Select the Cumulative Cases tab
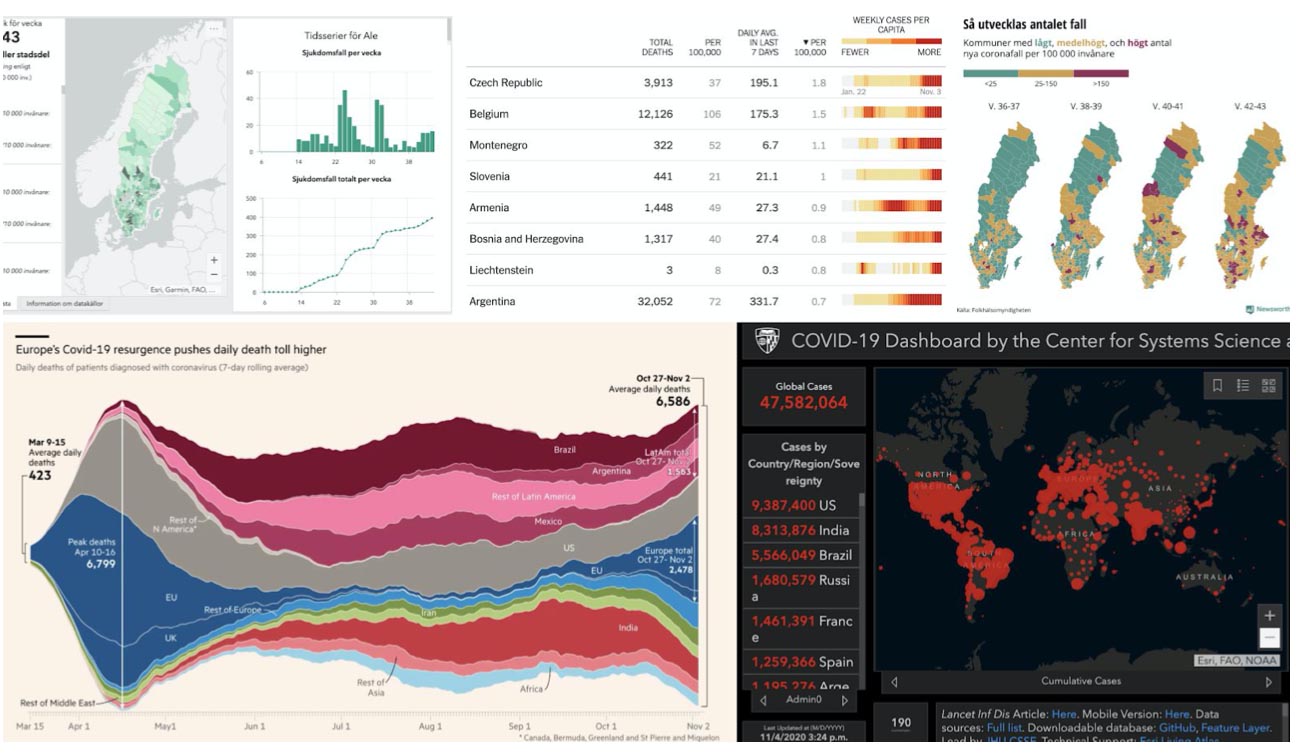This screenshot has width=1296, height=754. click(x=1081, y=681)
